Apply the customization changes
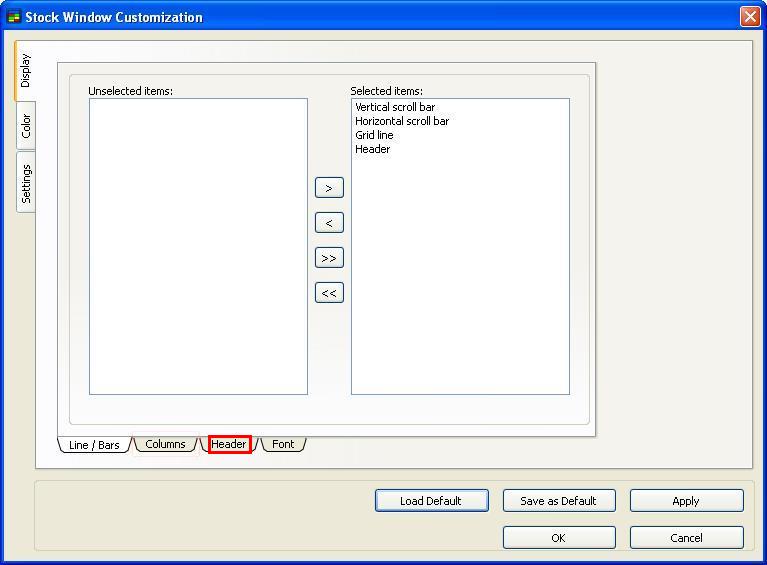767x565 pixels. click(x=686, y=501)
